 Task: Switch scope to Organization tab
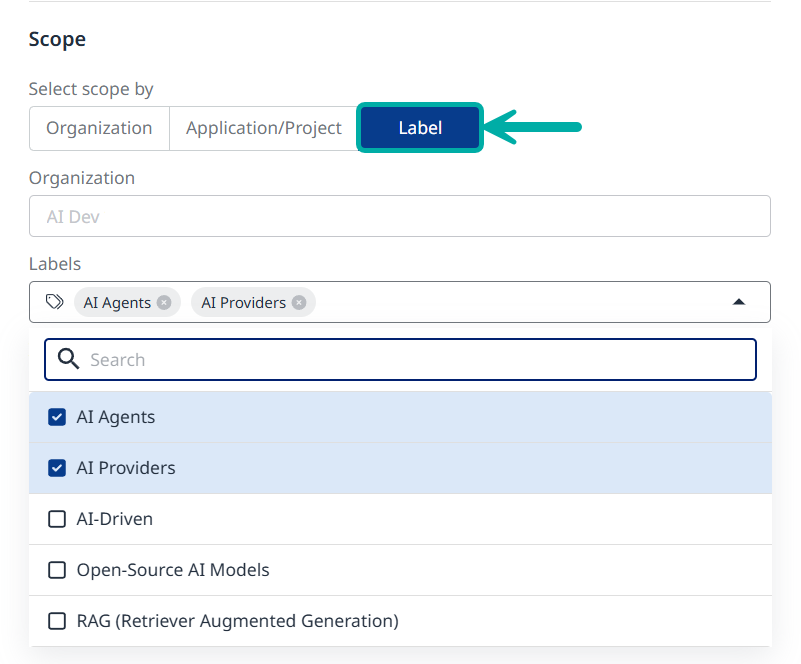[99, 128]
